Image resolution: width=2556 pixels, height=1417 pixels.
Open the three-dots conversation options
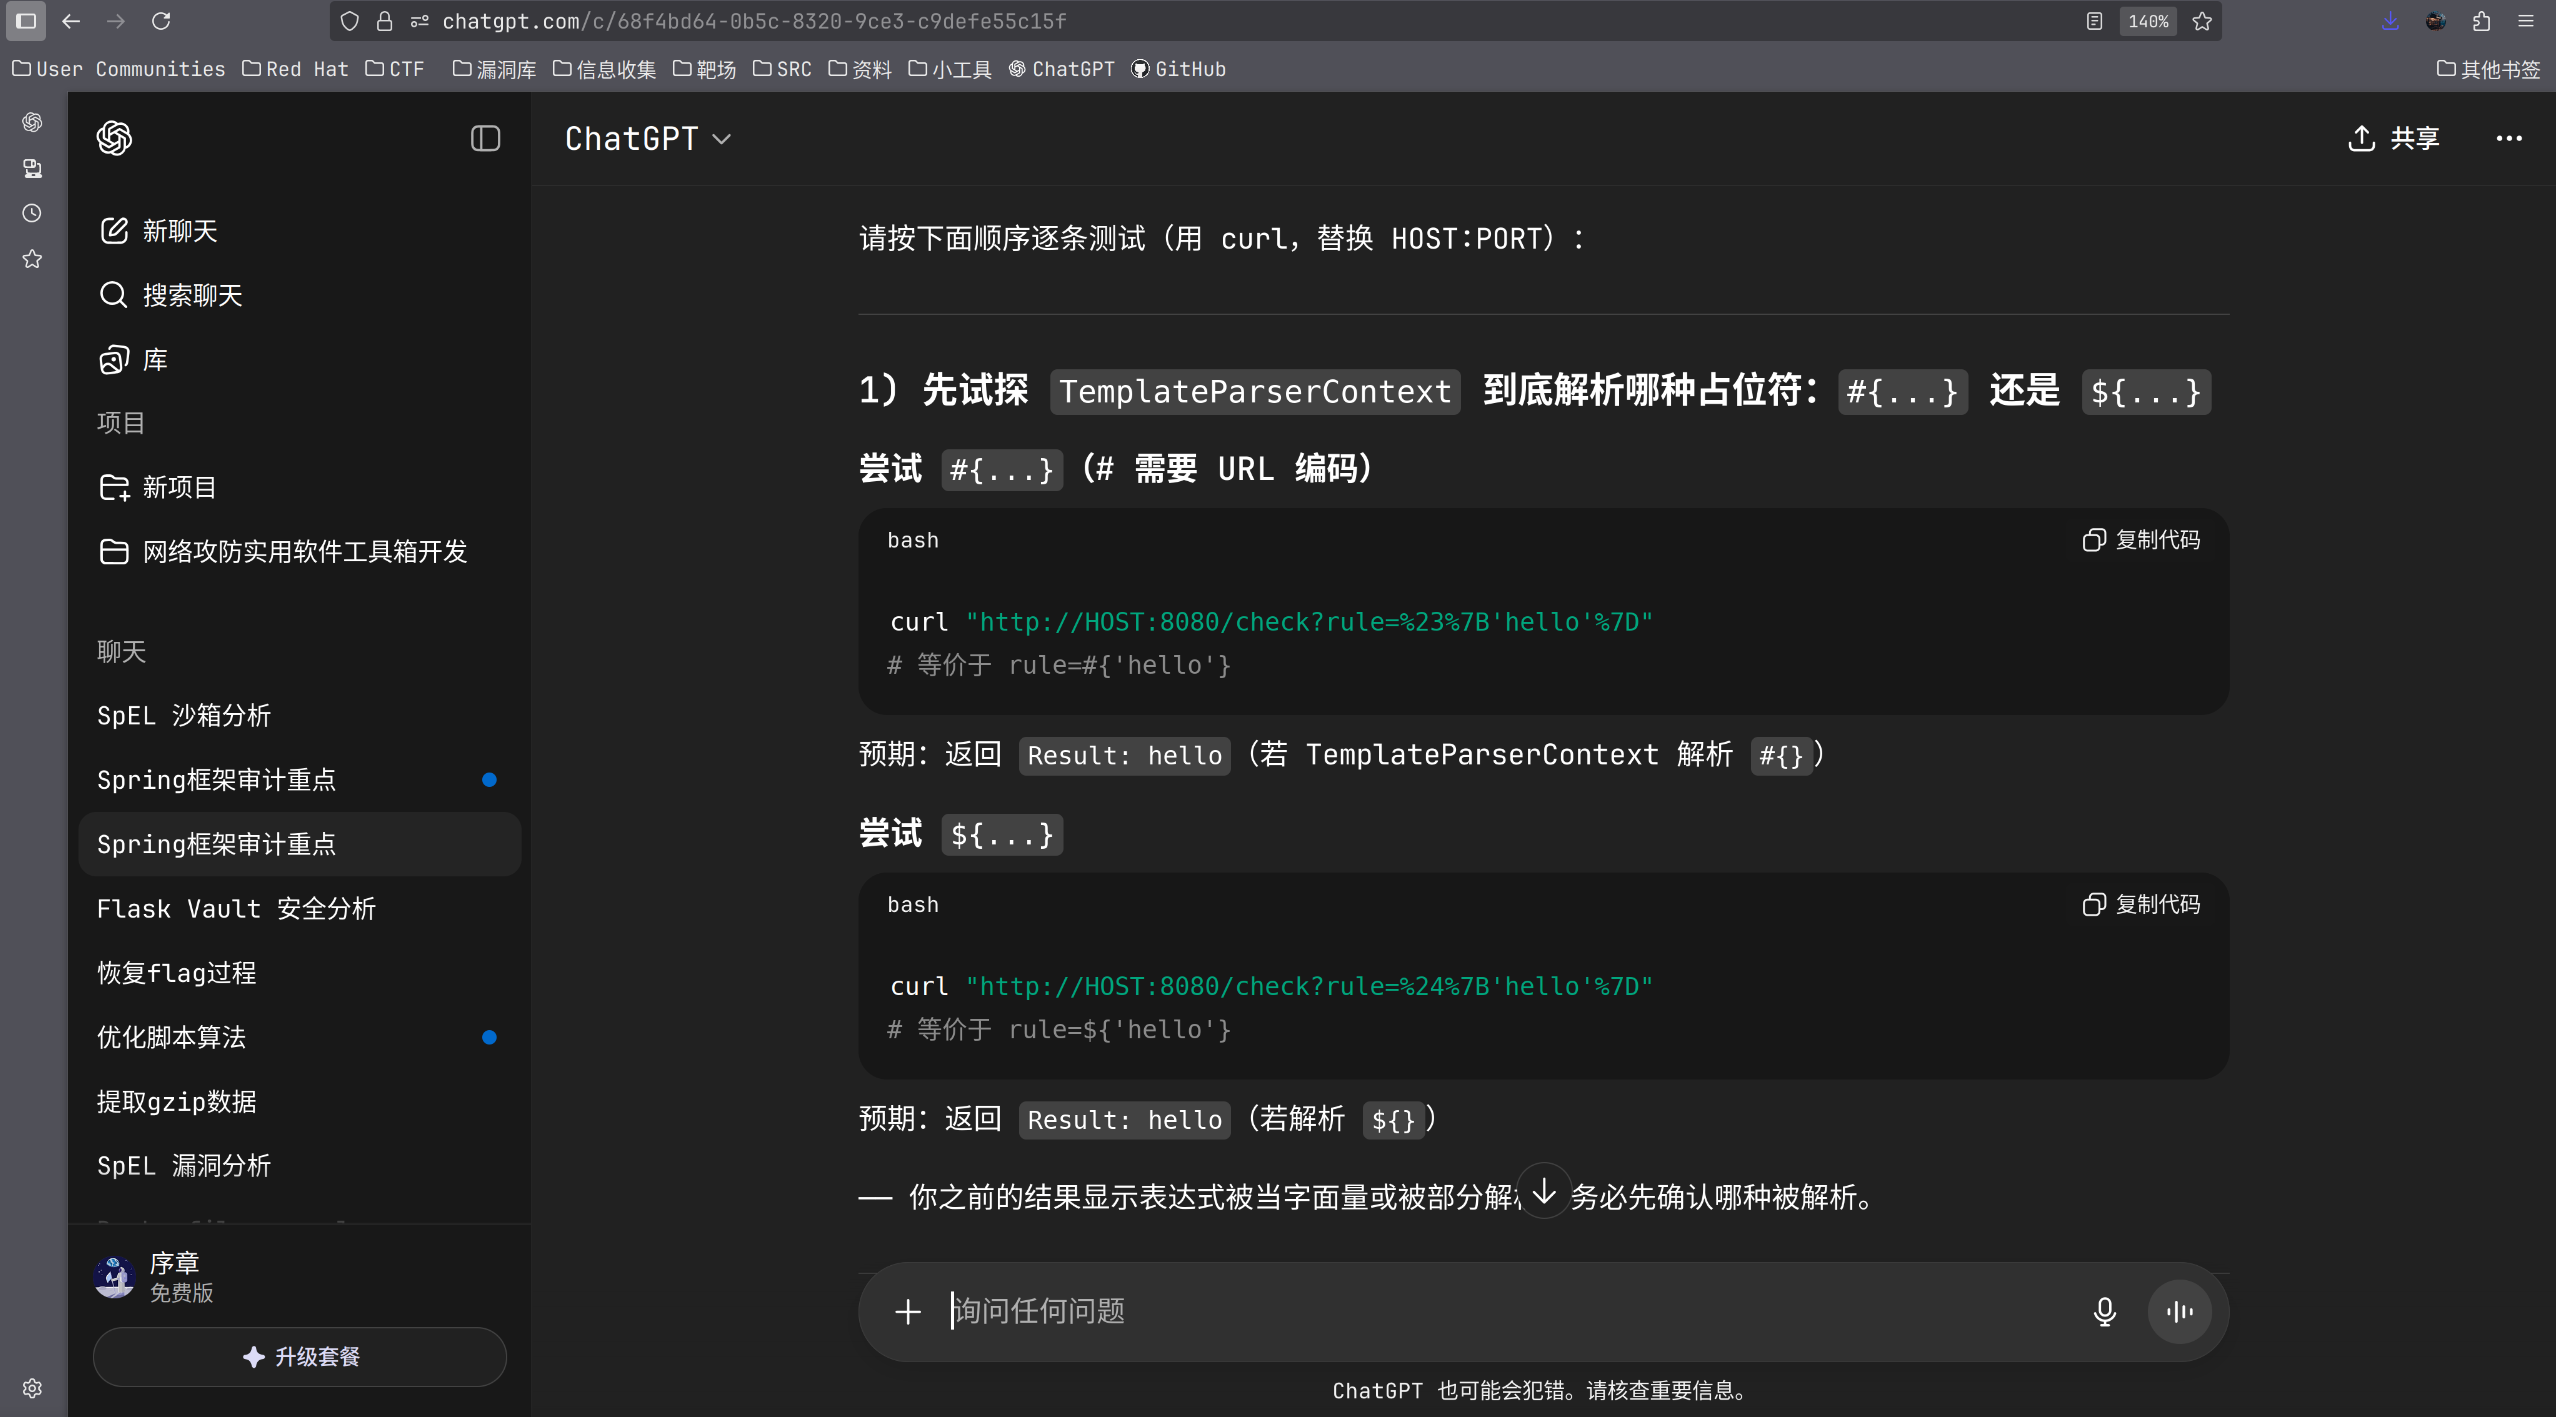2508,138
